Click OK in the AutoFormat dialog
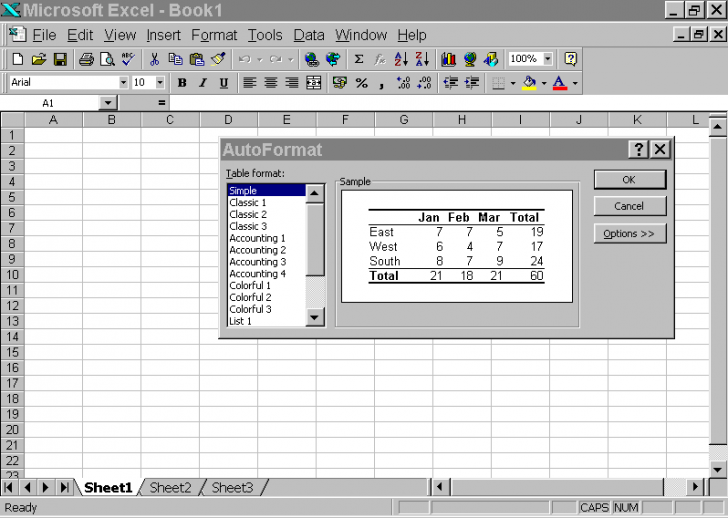Viewport: 728px width, 518px height. coord(630,180)
